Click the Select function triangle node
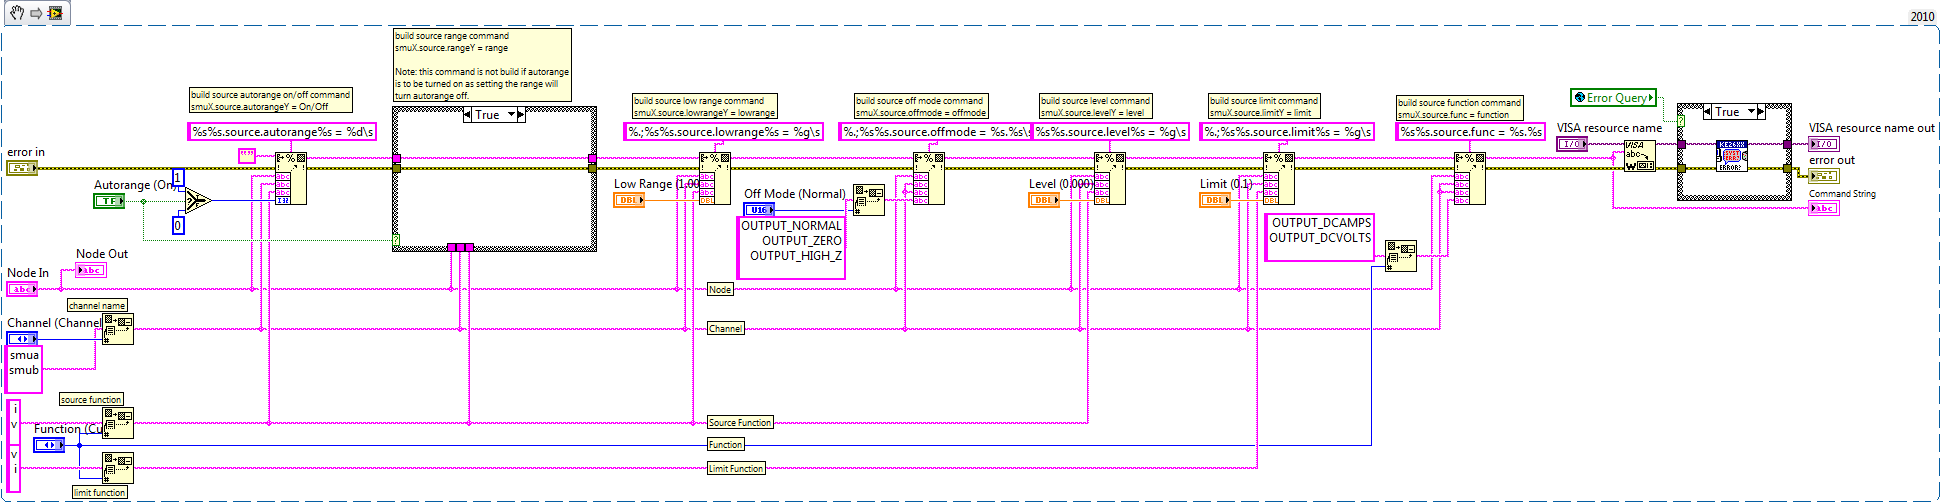 [x=197, y=201]
